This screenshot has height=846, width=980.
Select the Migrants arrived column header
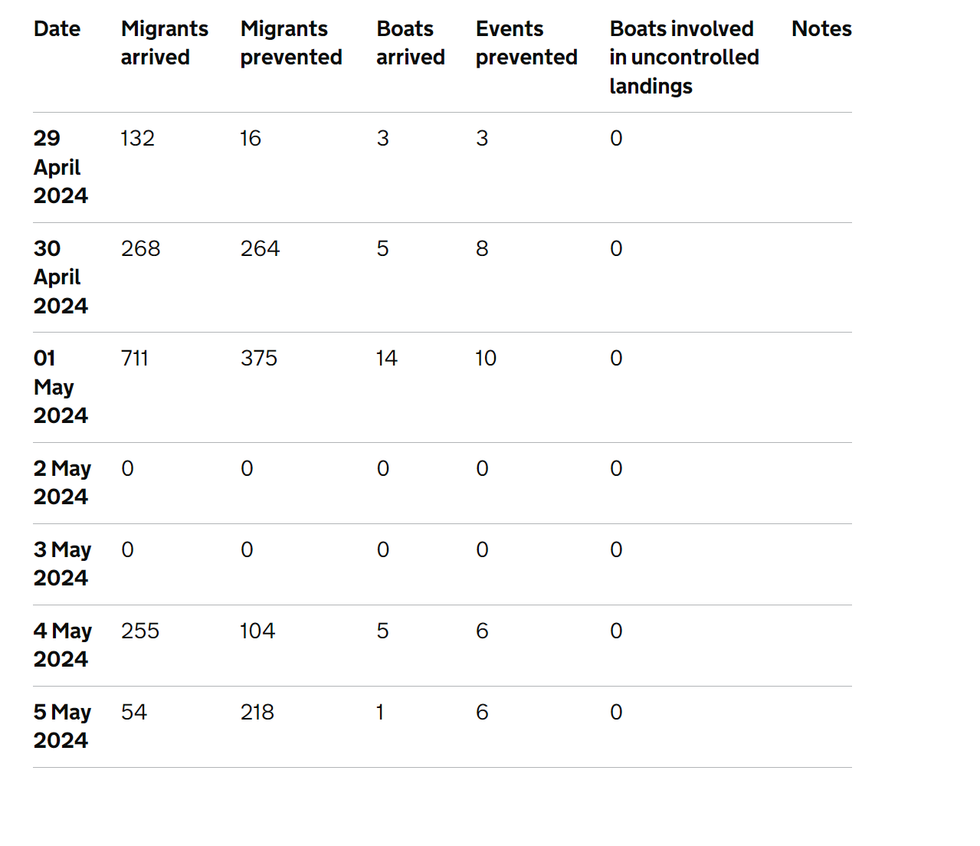point(164,43)
